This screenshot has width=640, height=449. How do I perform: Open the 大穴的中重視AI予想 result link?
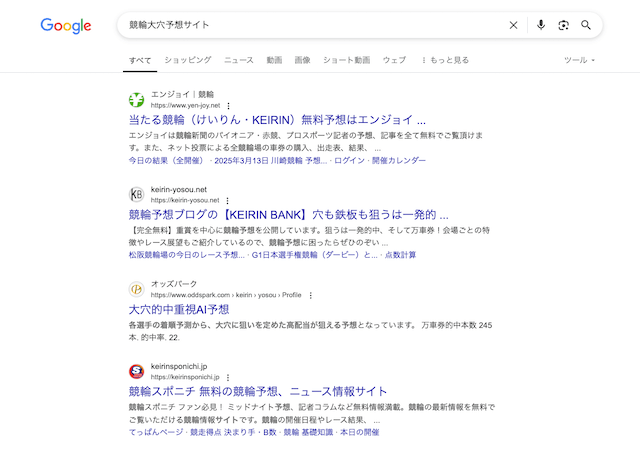pyautogui.click(x=179, y=310)
